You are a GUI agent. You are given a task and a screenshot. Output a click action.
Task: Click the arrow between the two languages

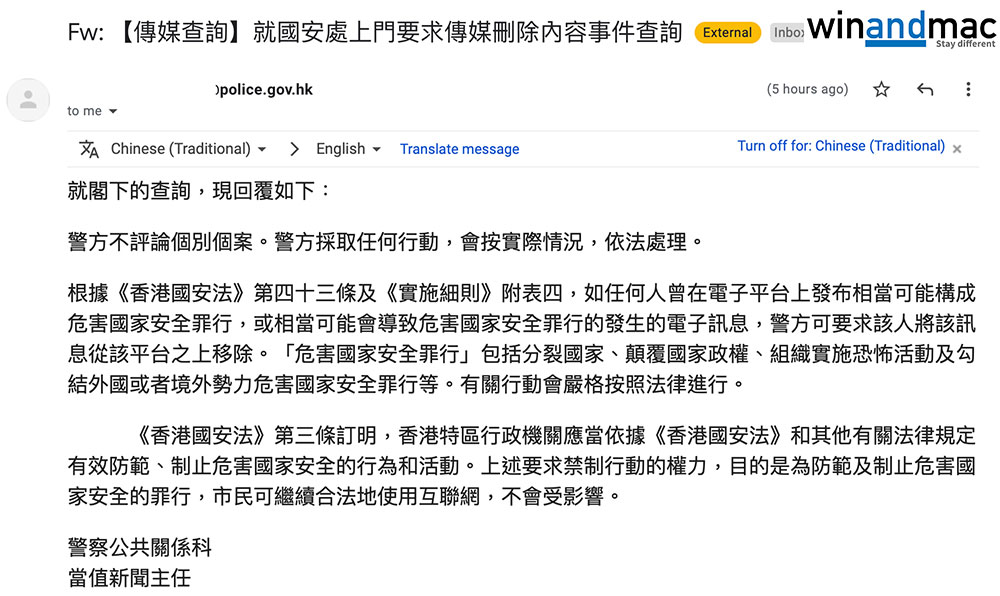pos(294,149)
